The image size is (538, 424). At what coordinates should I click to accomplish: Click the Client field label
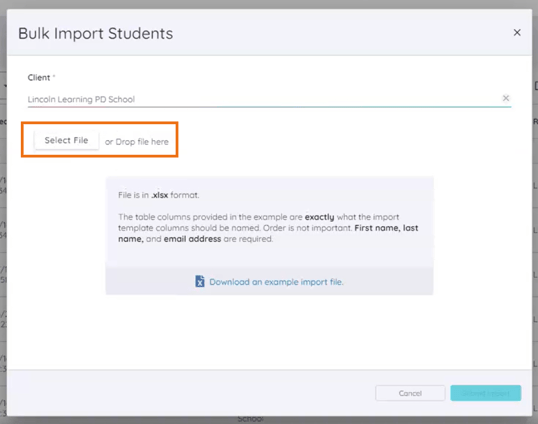point(41,78)
